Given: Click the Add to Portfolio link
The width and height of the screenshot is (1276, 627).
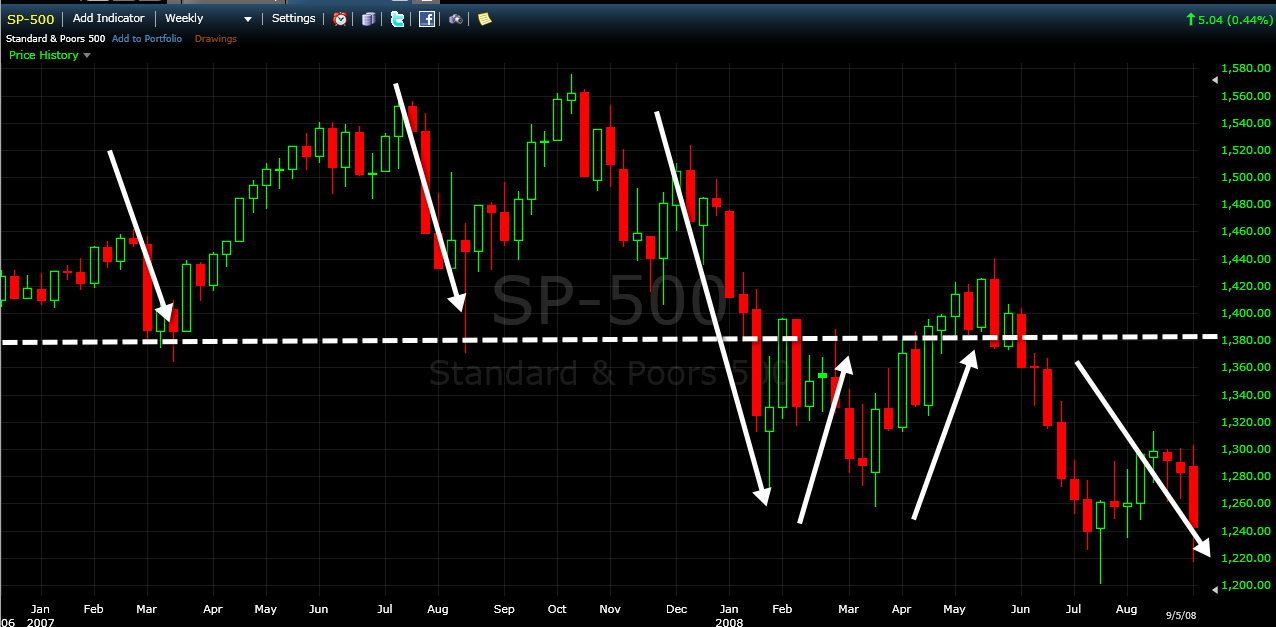Looking at the screenshot, I should coord(147,39).
